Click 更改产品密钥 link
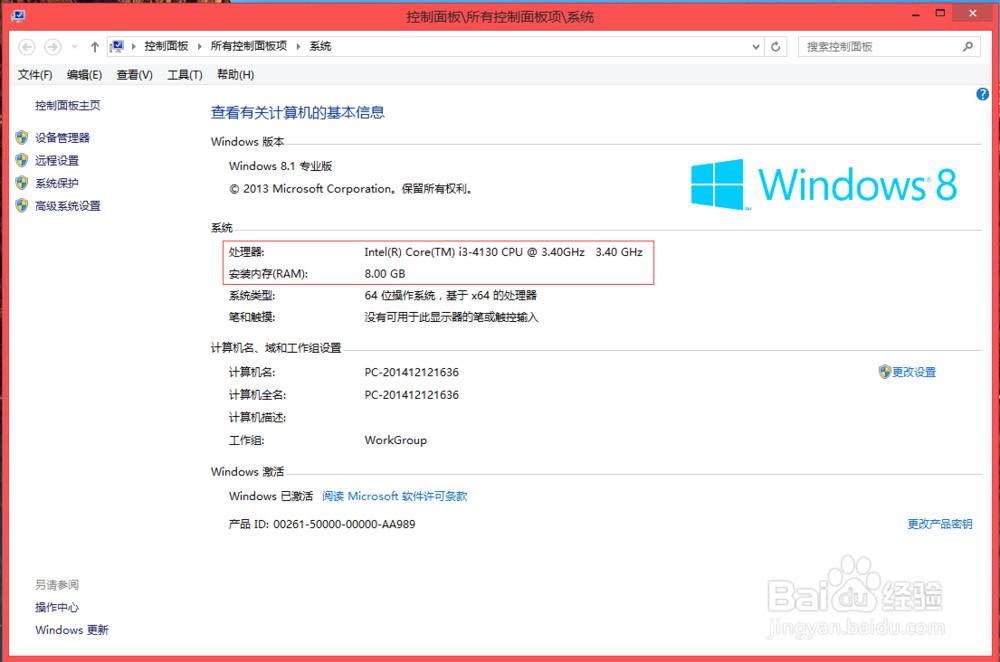 (940, 524)
